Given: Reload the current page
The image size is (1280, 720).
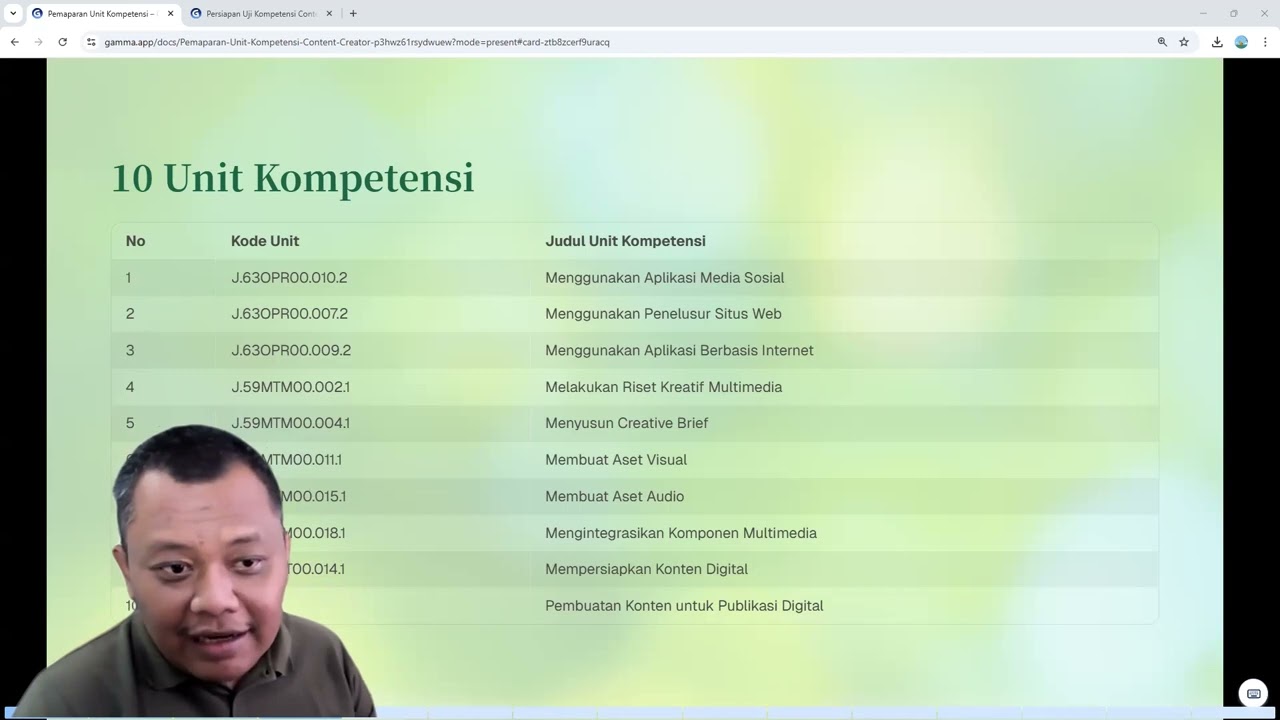Looking at the screenshot, I should [x=63, y=42].
